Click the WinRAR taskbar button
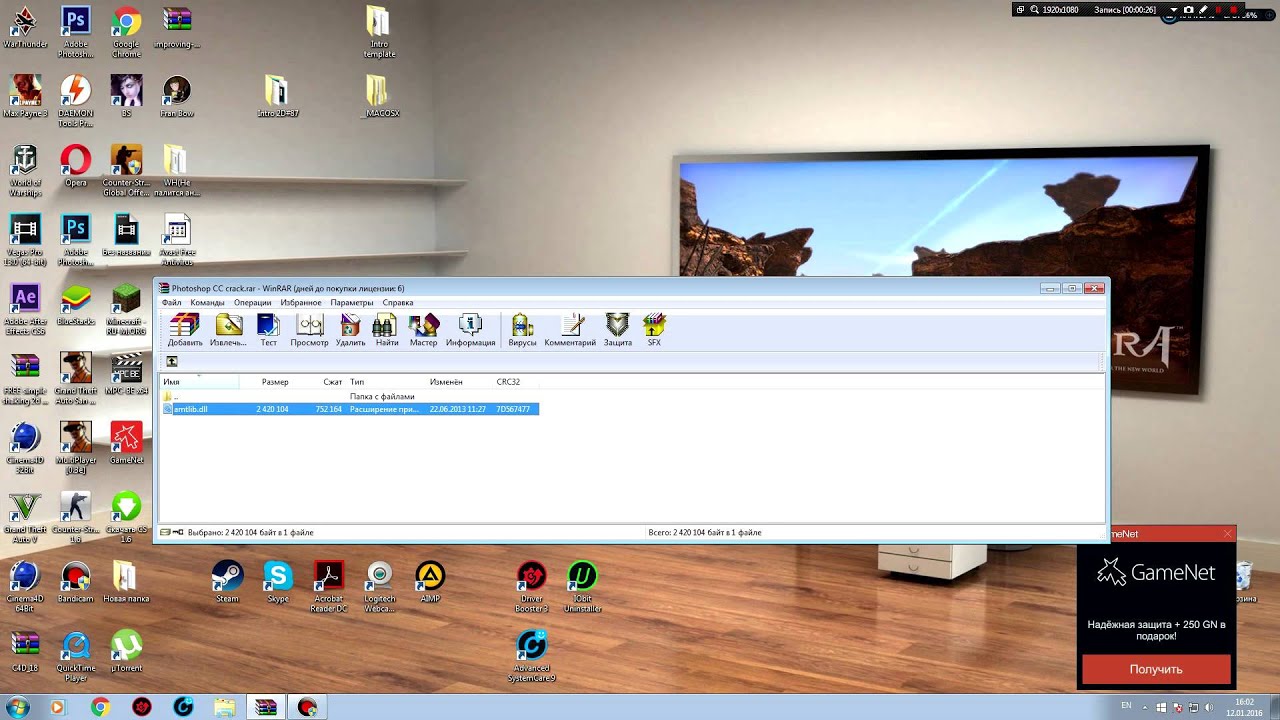1280x720 pixels. pos(266,707)
